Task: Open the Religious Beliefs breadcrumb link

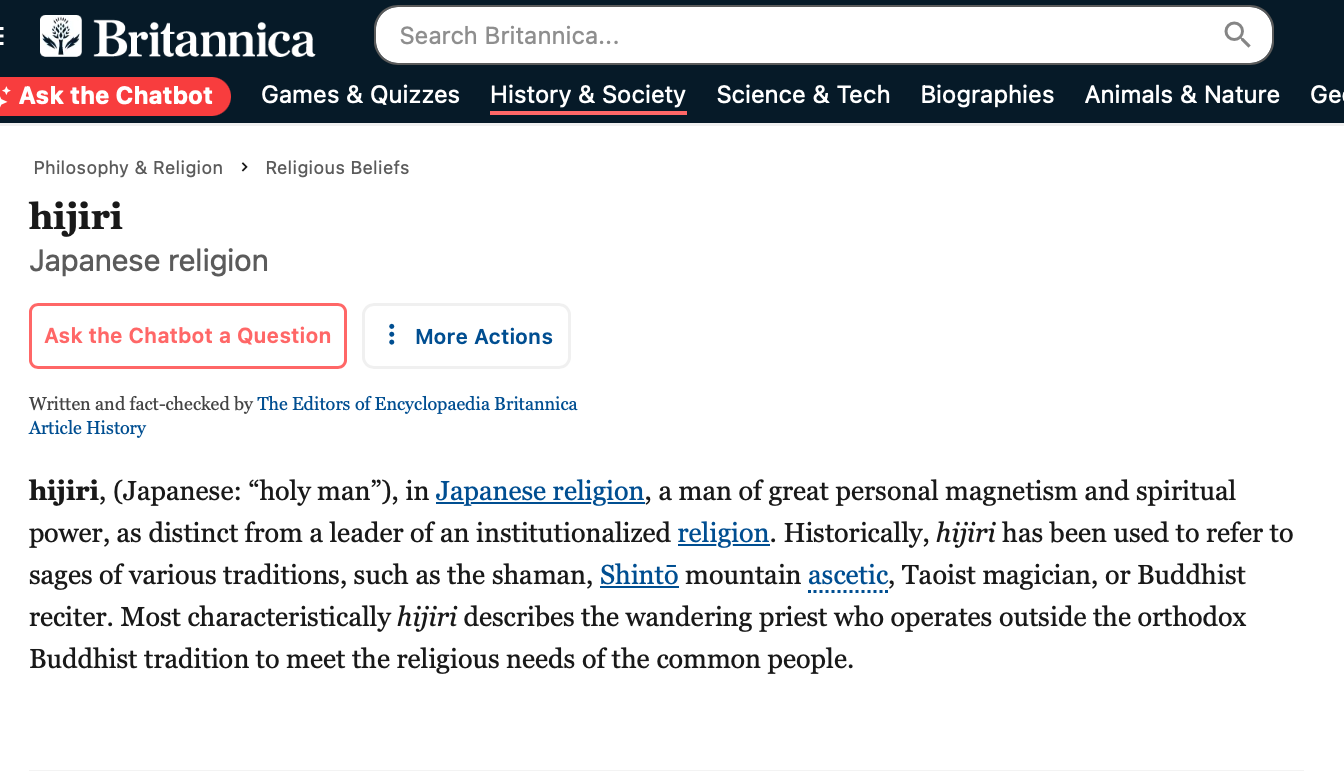Action: tap(337, 167)
